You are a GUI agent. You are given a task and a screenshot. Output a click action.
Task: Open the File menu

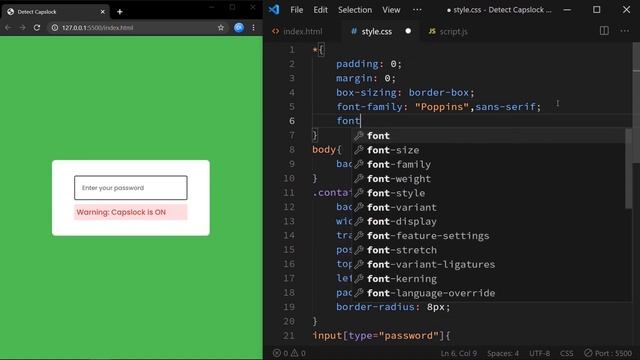click(x=297, y=10)
